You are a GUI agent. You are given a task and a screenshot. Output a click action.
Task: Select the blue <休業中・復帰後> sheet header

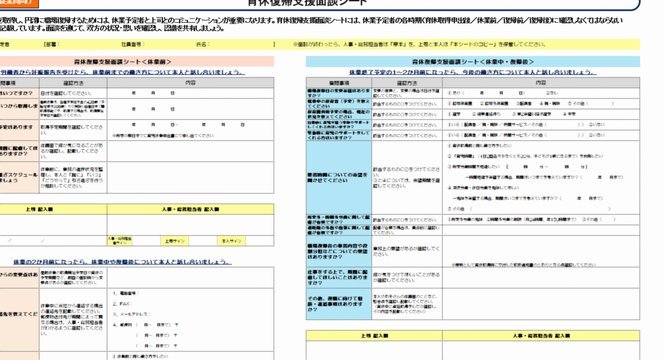click(473, 62)
